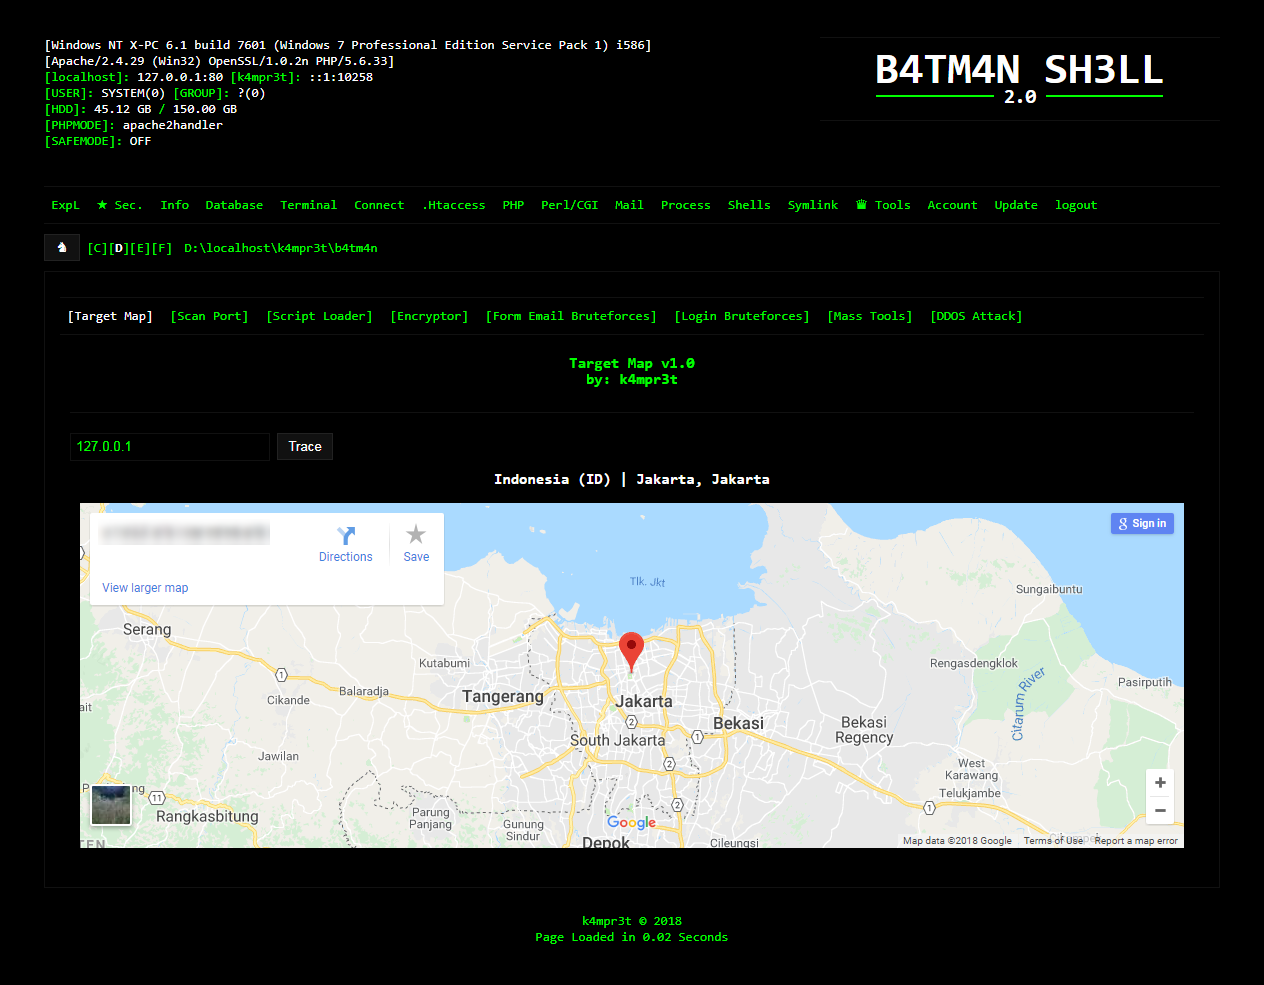This screenshot has height=985, width=1264.
Task: Click the k4mpr3t folder in path
Action: point(302,248)
